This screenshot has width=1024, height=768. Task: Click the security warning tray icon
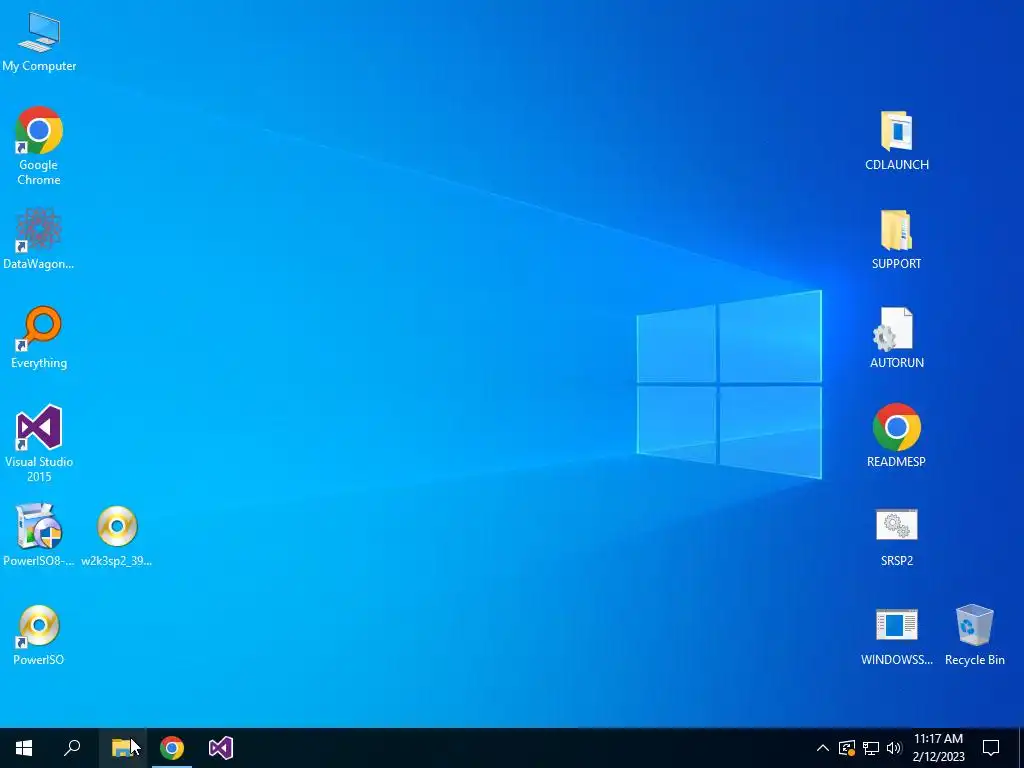846,748
